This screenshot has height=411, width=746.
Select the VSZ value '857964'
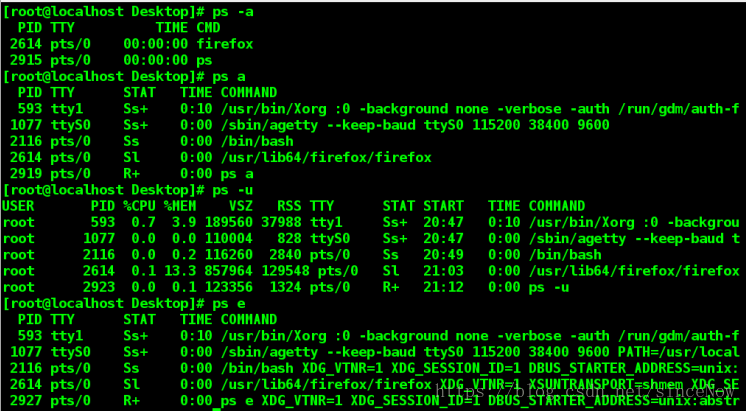(x=229, y=271)
